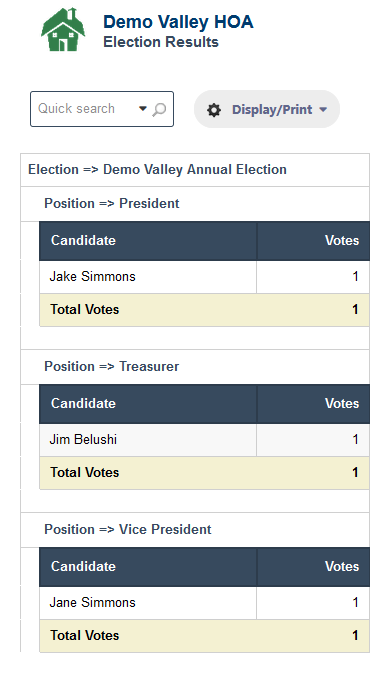This screenshot has width=392, height=675.
Task: Collapse the Position President group header
Action: [195, 204]
